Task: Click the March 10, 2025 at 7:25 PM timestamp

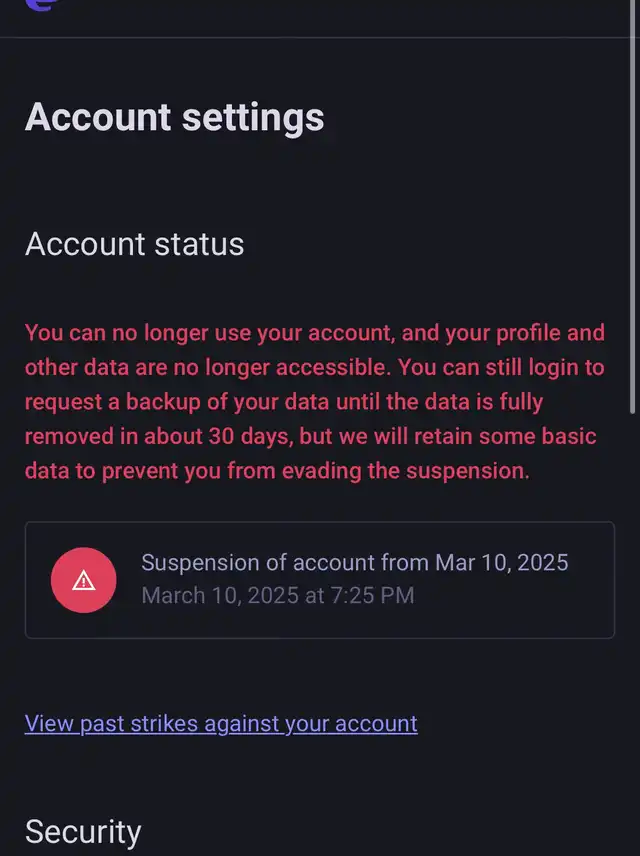Action: pyautogui.click(x=278, y=596)
